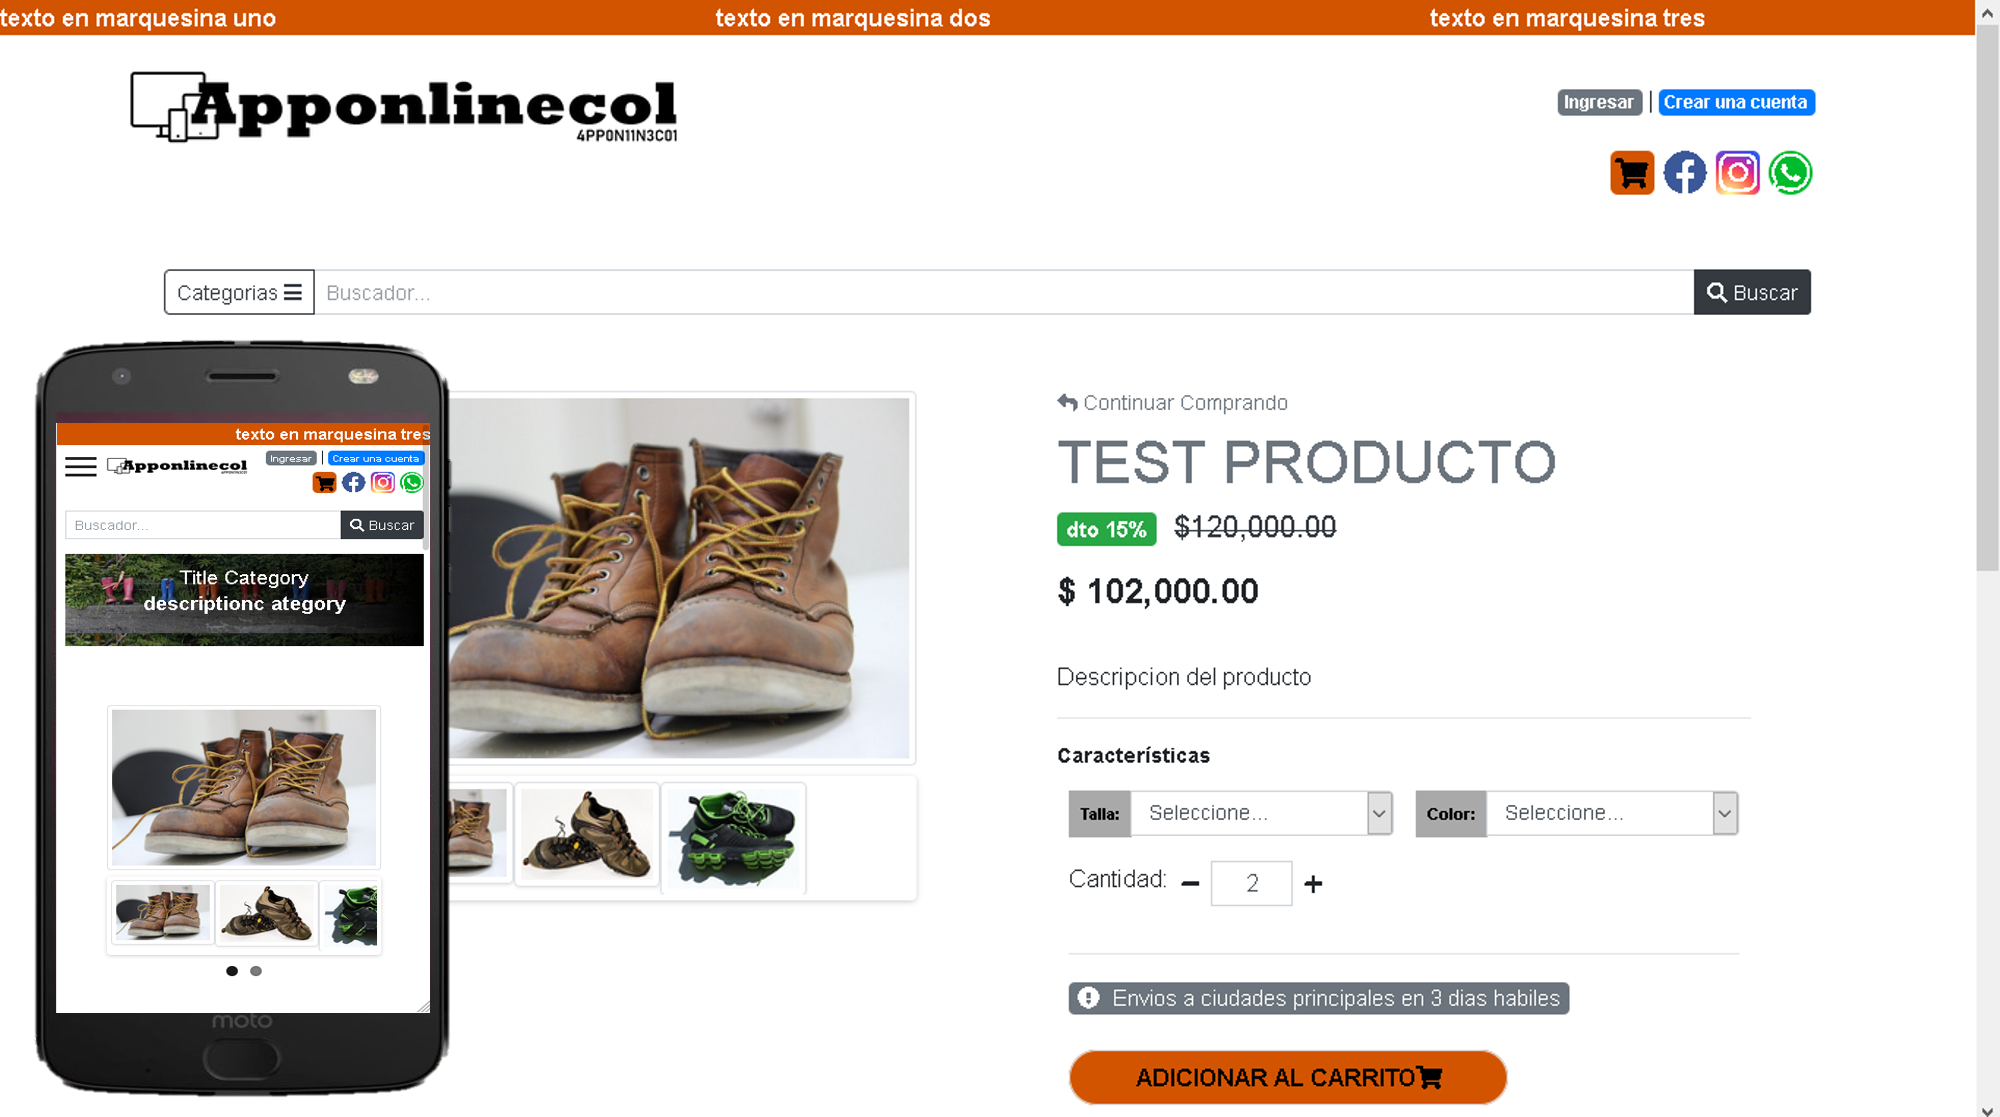
Task: Open the Categorias menu
Action: point(239,292)
